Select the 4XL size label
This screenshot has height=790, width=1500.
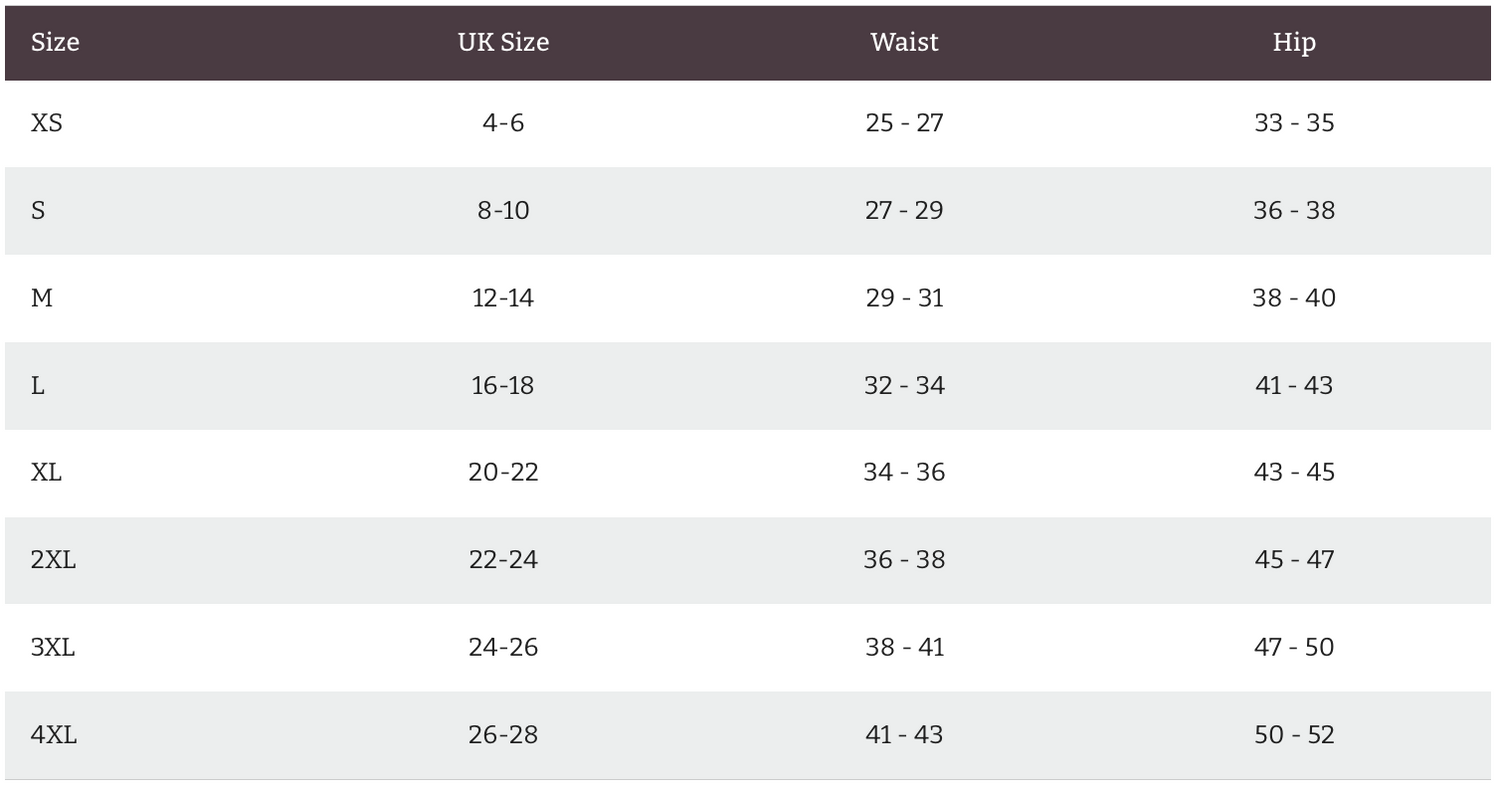(54, 735)
